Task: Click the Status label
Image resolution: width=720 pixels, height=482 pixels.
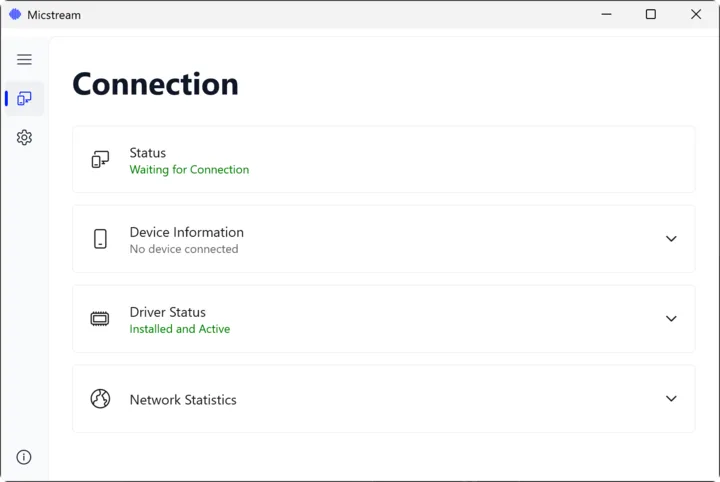Action: point(147,153)
